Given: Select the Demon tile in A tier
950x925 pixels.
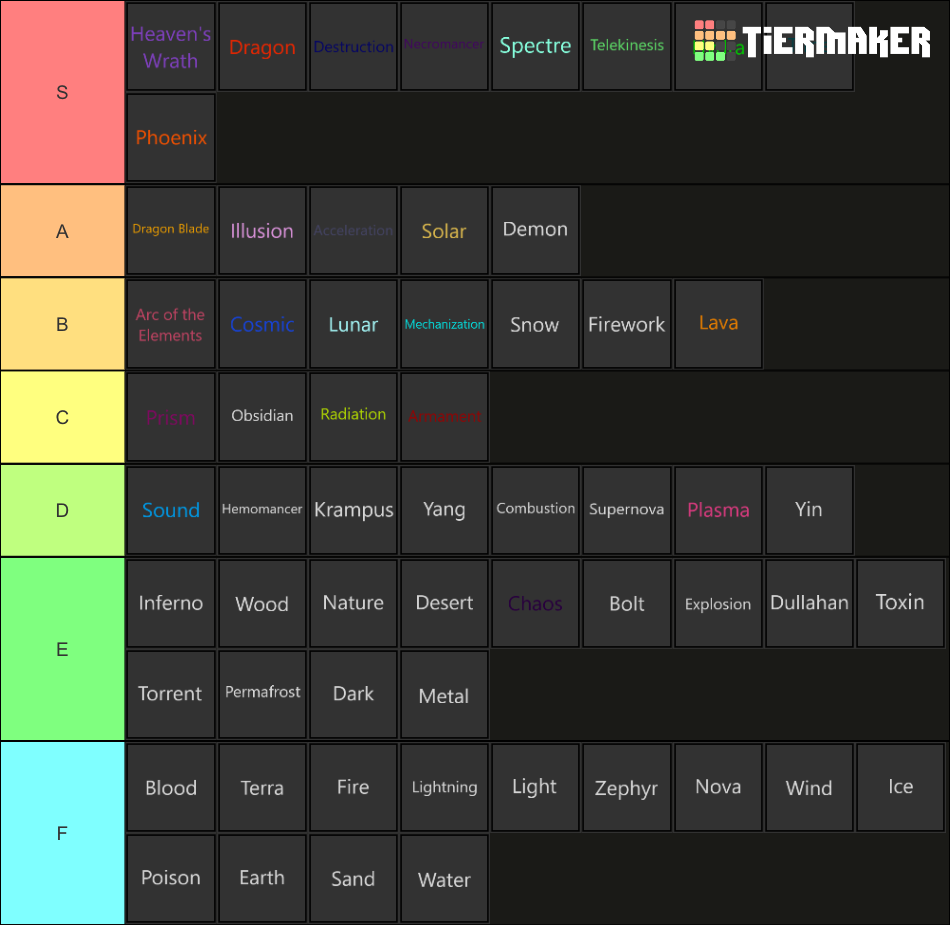Looking at the screenshot, I should 535,229.
